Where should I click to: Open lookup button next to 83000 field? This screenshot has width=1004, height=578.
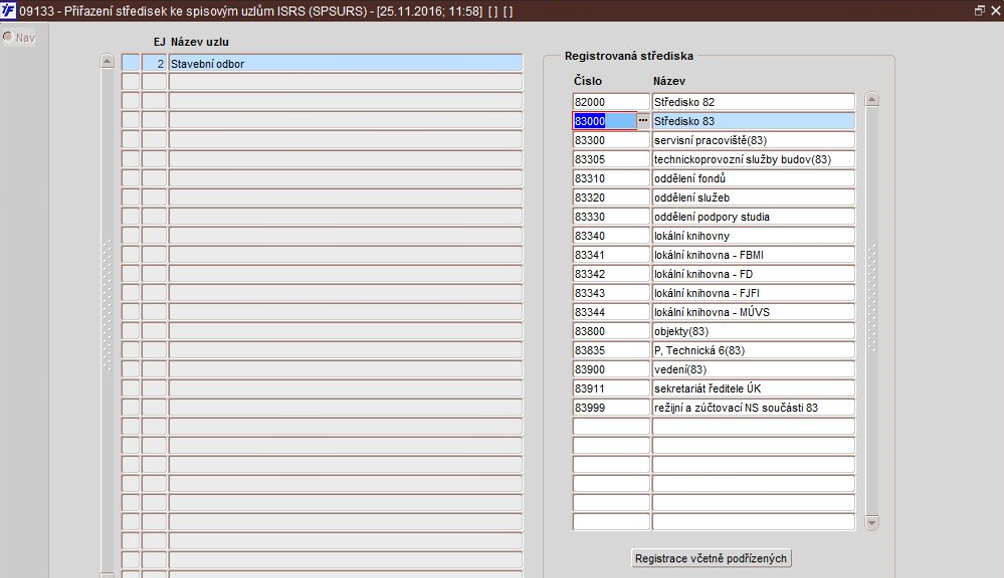(x=643, y=120)
